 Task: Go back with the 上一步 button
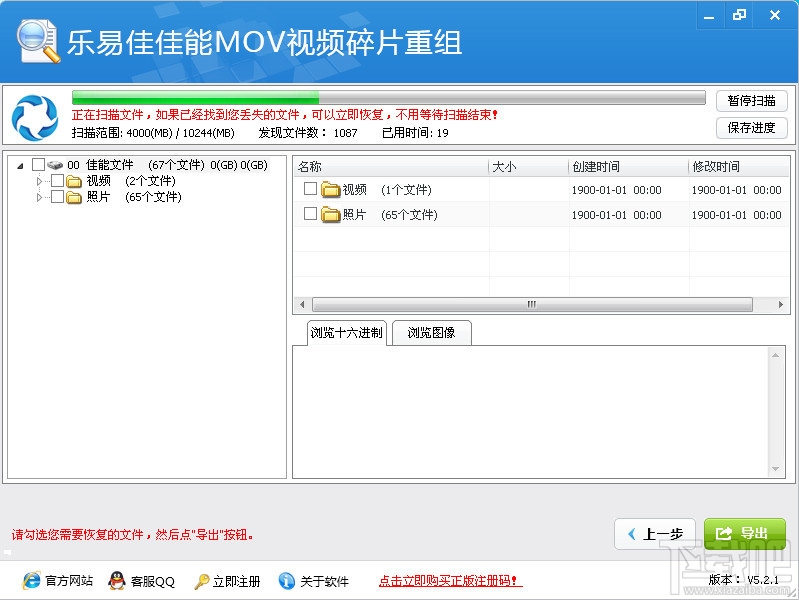coord(655,534)
